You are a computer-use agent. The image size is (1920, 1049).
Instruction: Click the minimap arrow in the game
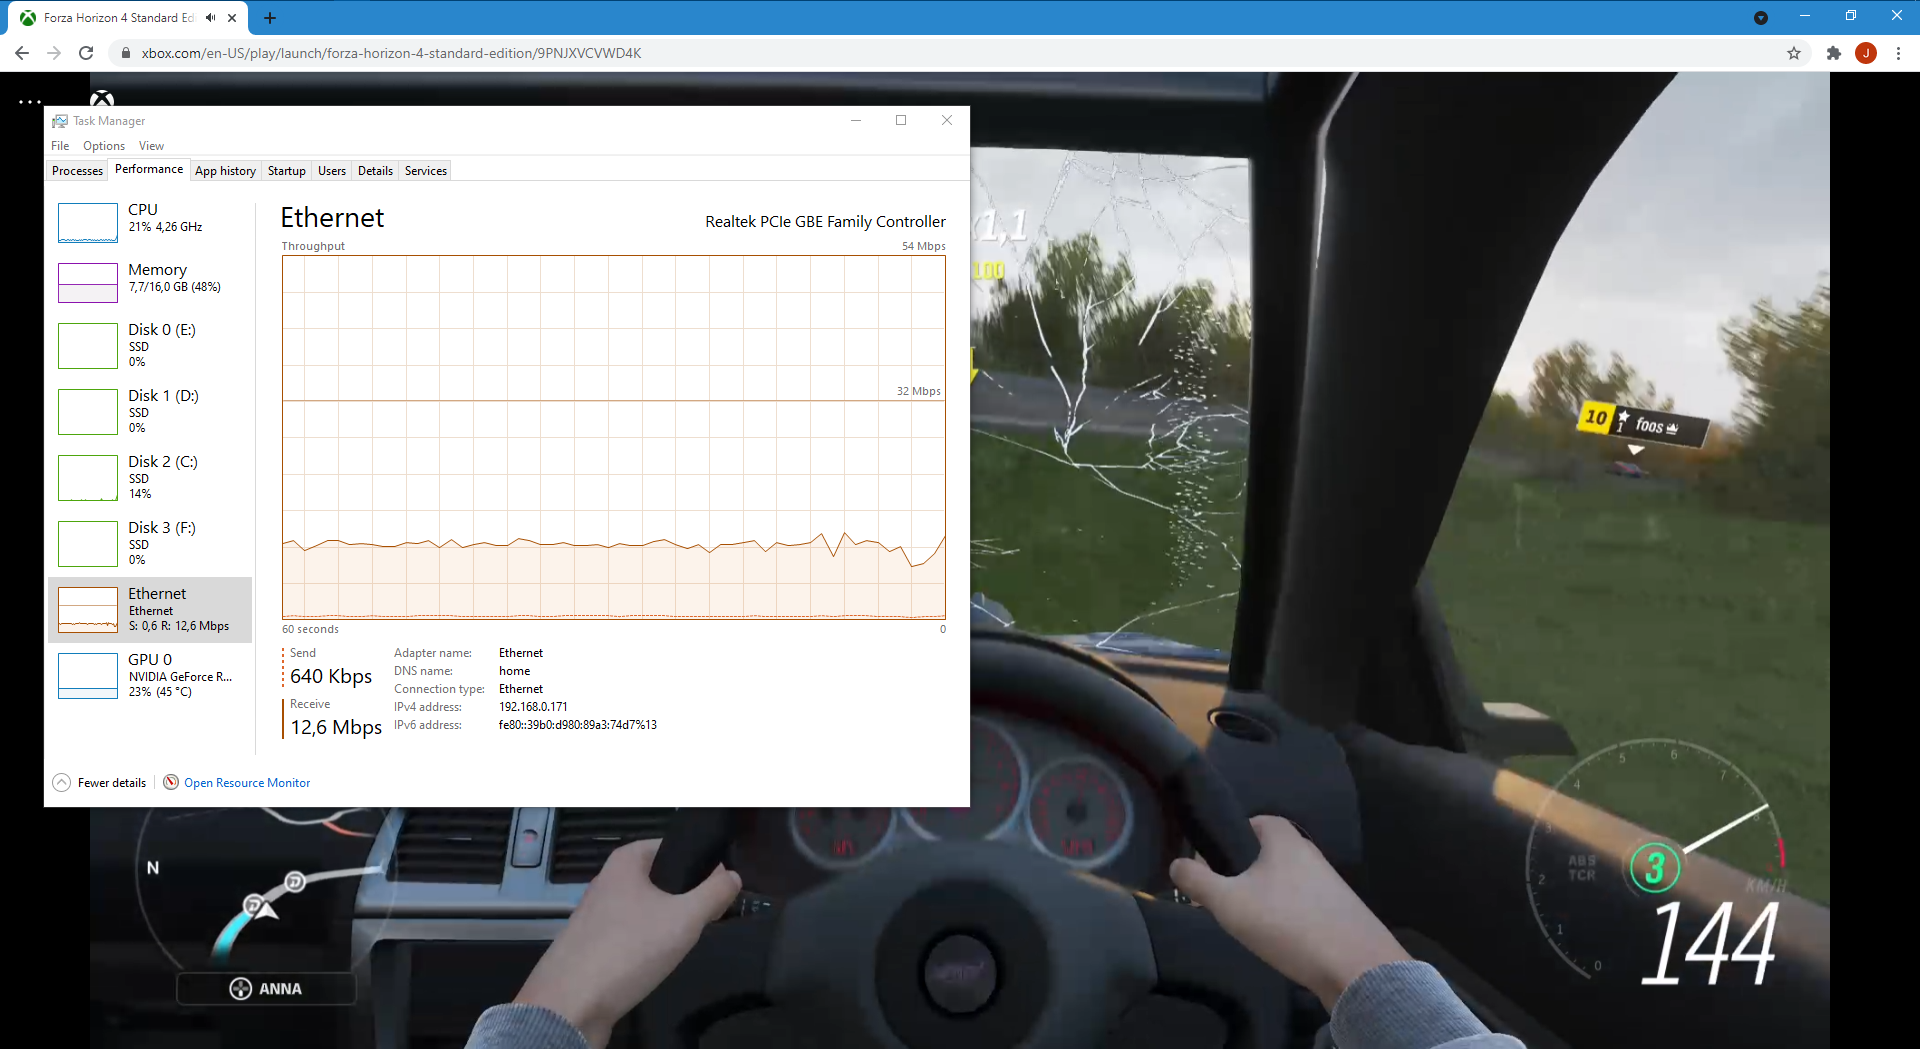tap(266, 910)
